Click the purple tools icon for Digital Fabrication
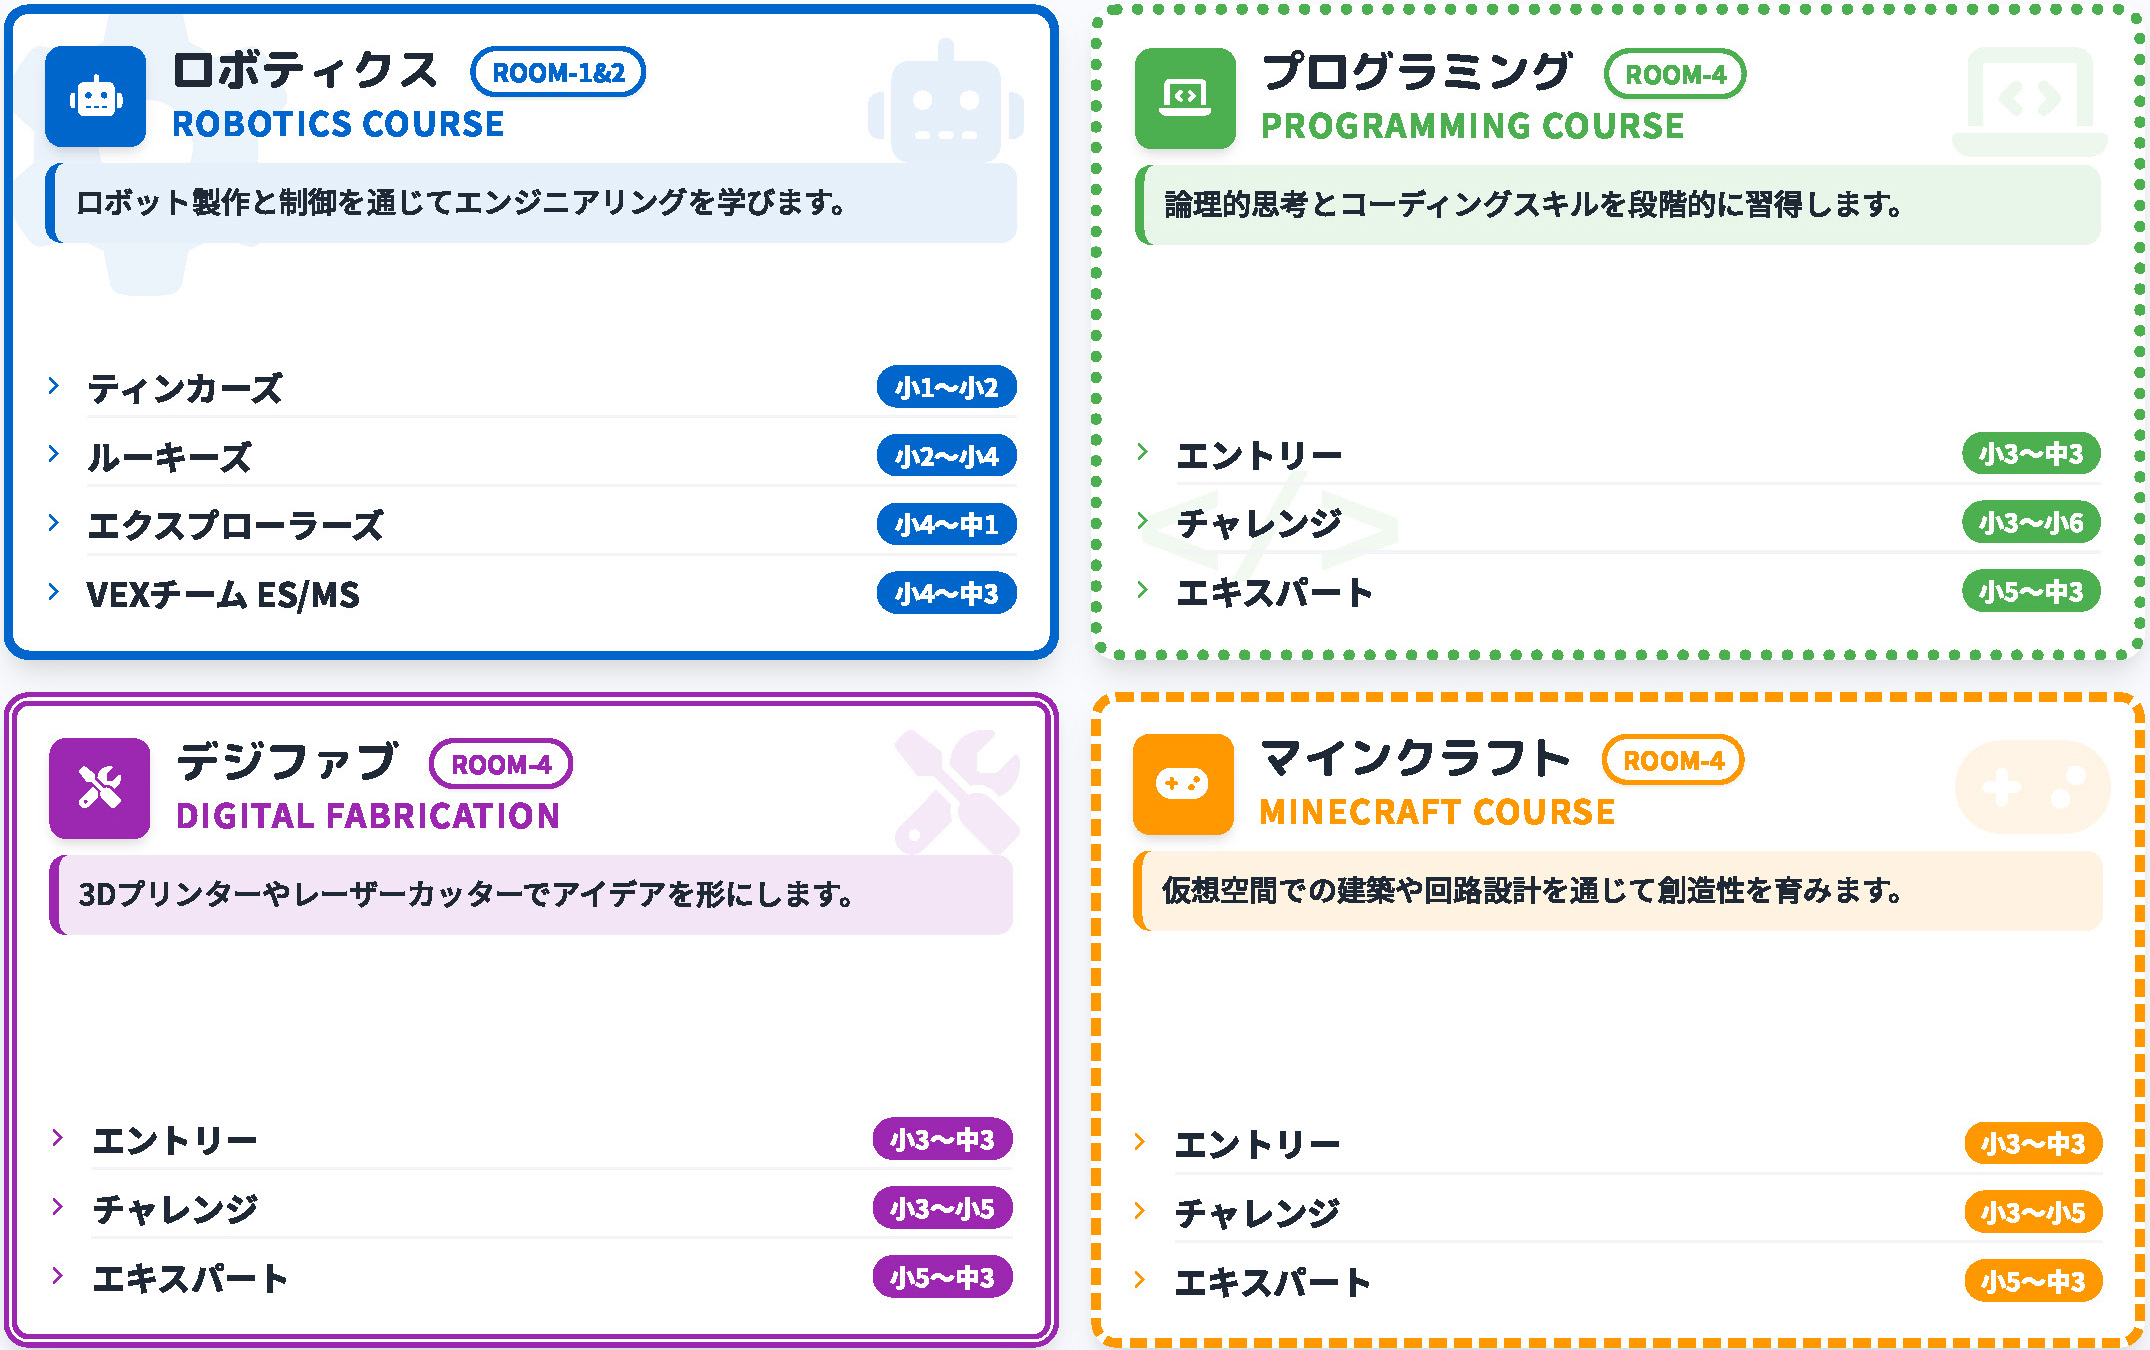The image size is (2150, 1350). (99, 788)
